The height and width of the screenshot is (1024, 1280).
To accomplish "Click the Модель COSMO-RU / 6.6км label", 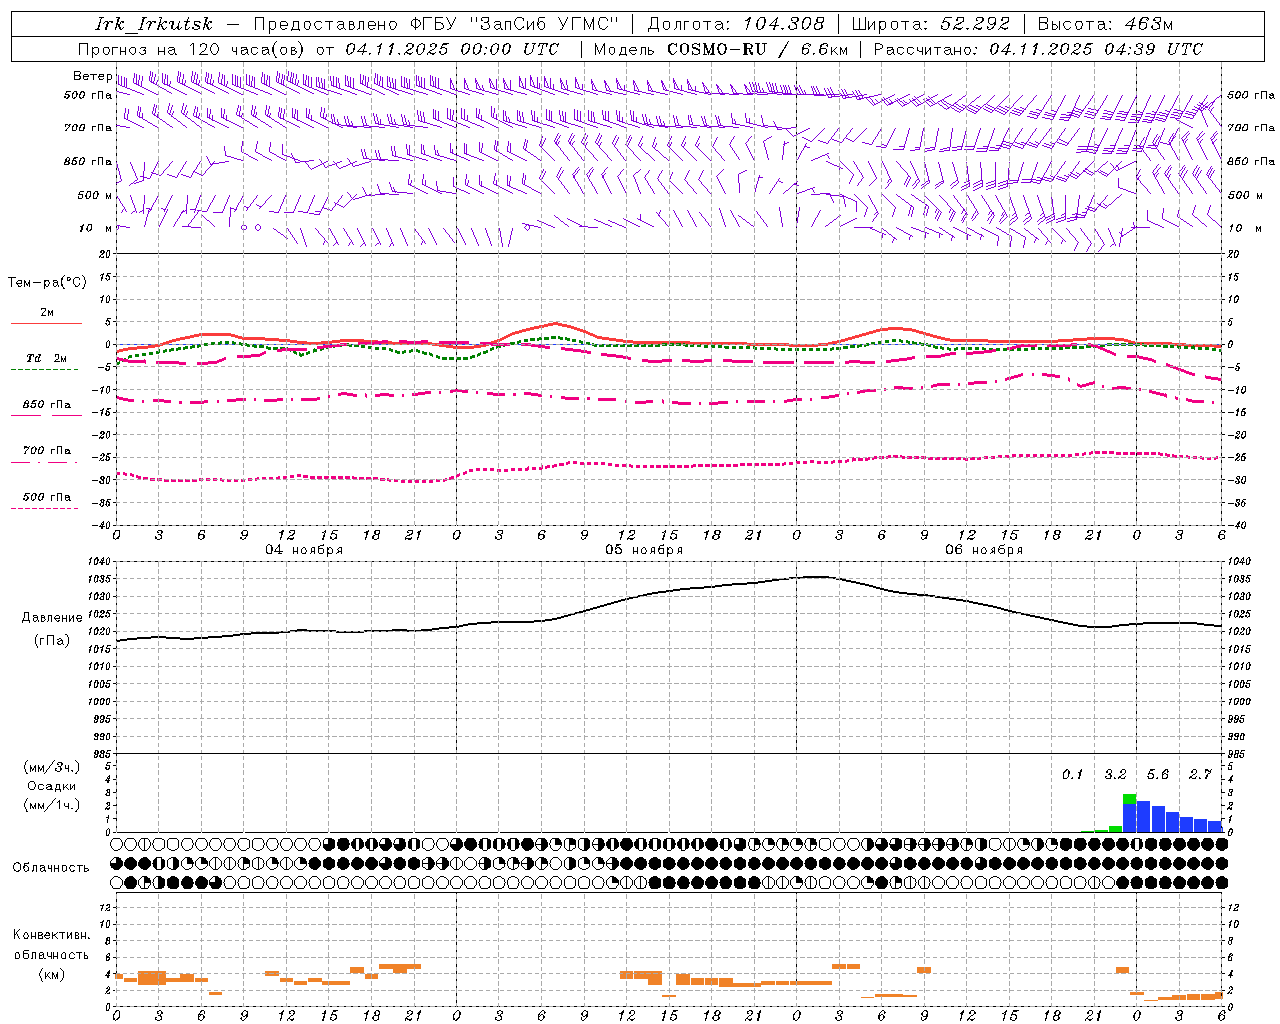I will pos(721,49).
